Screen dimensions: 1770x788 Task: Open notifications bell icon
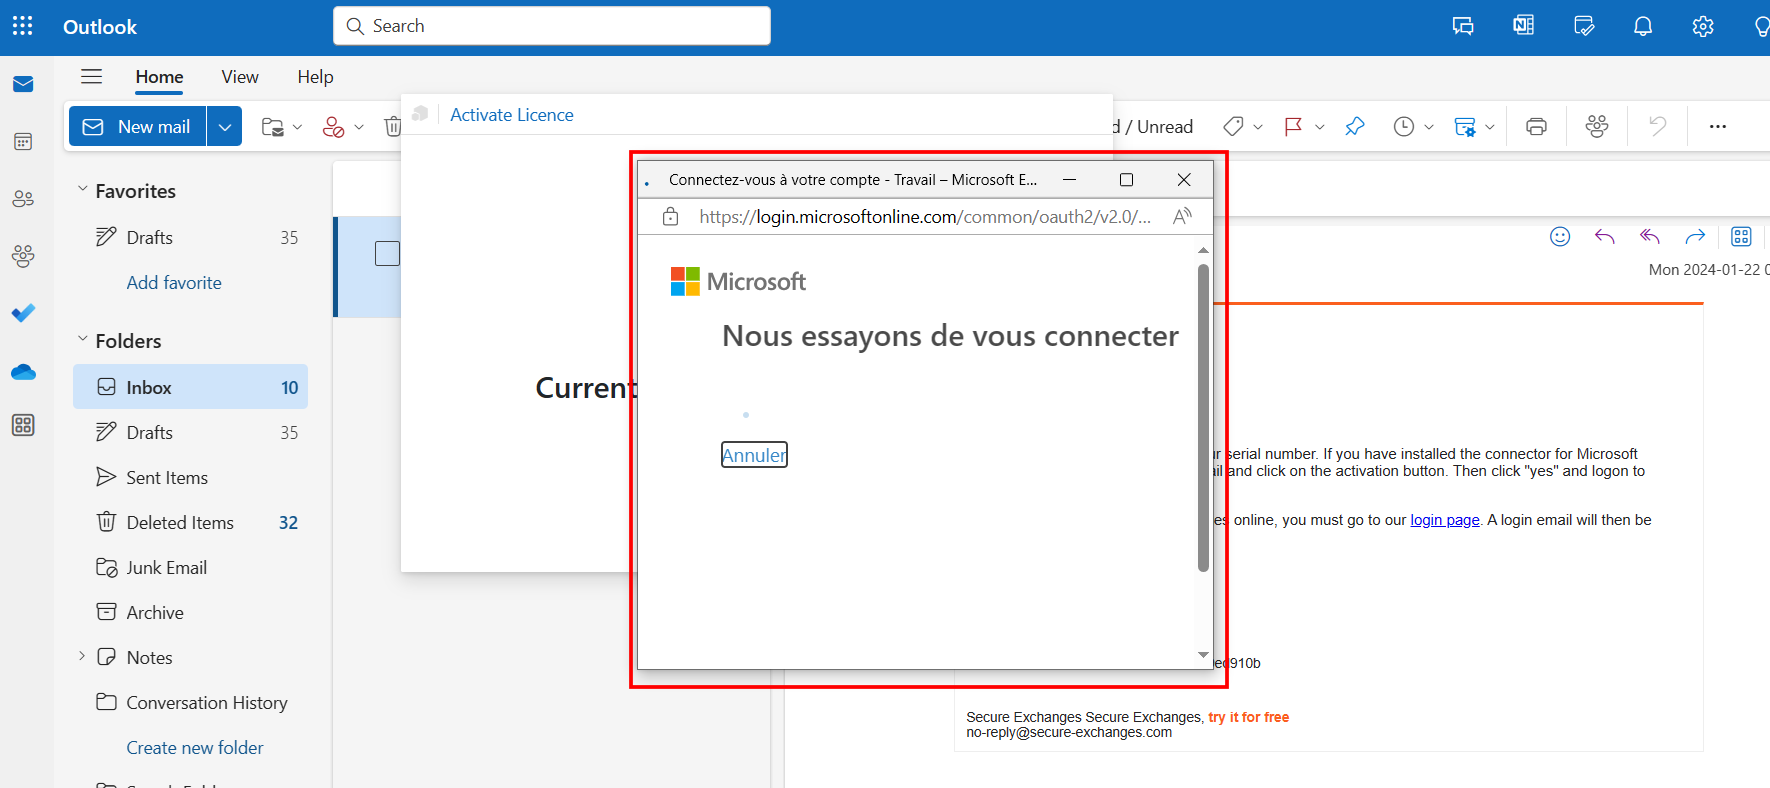[1643, 26]
